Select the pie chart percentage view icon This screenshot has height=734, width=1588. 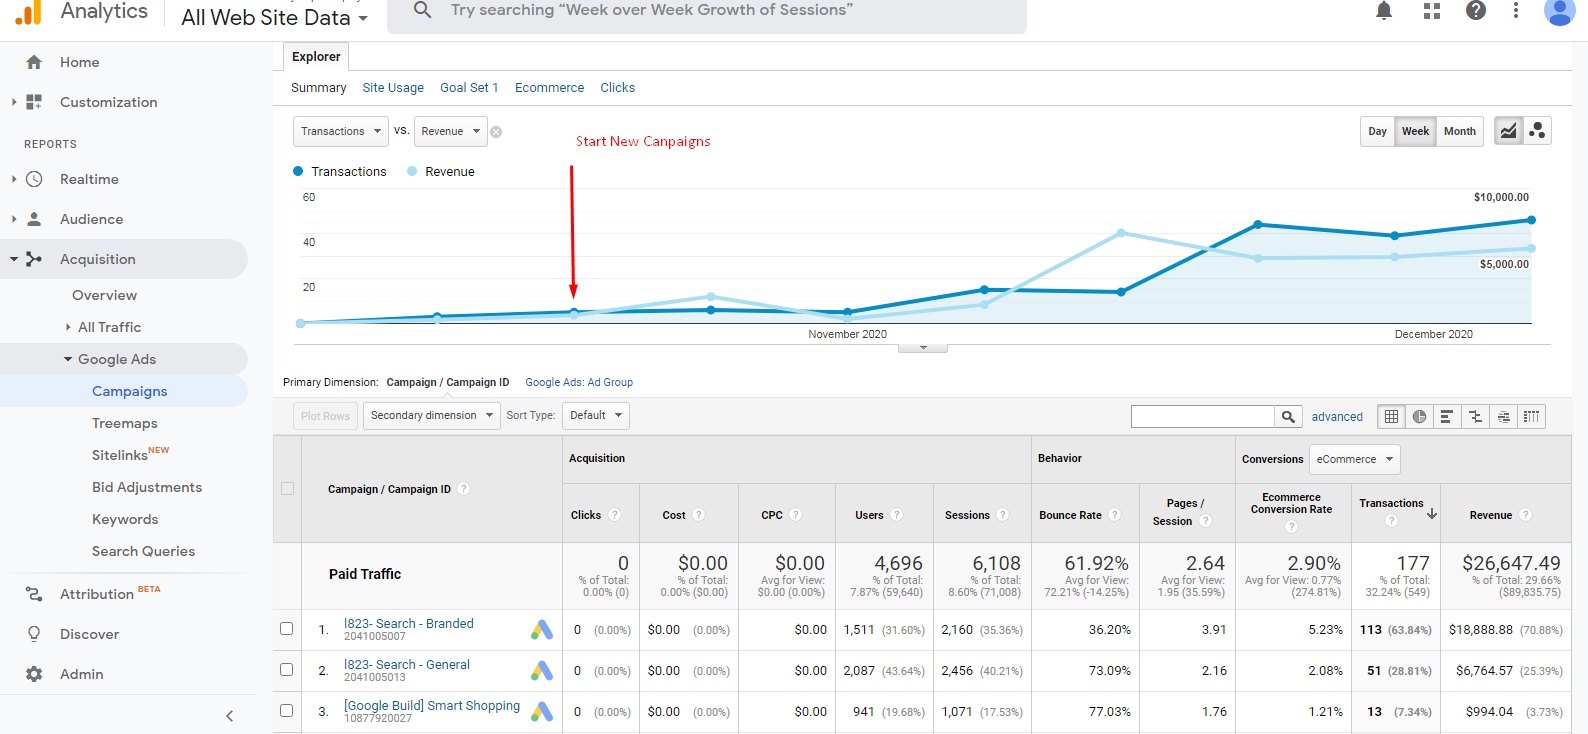point(1419,417)
